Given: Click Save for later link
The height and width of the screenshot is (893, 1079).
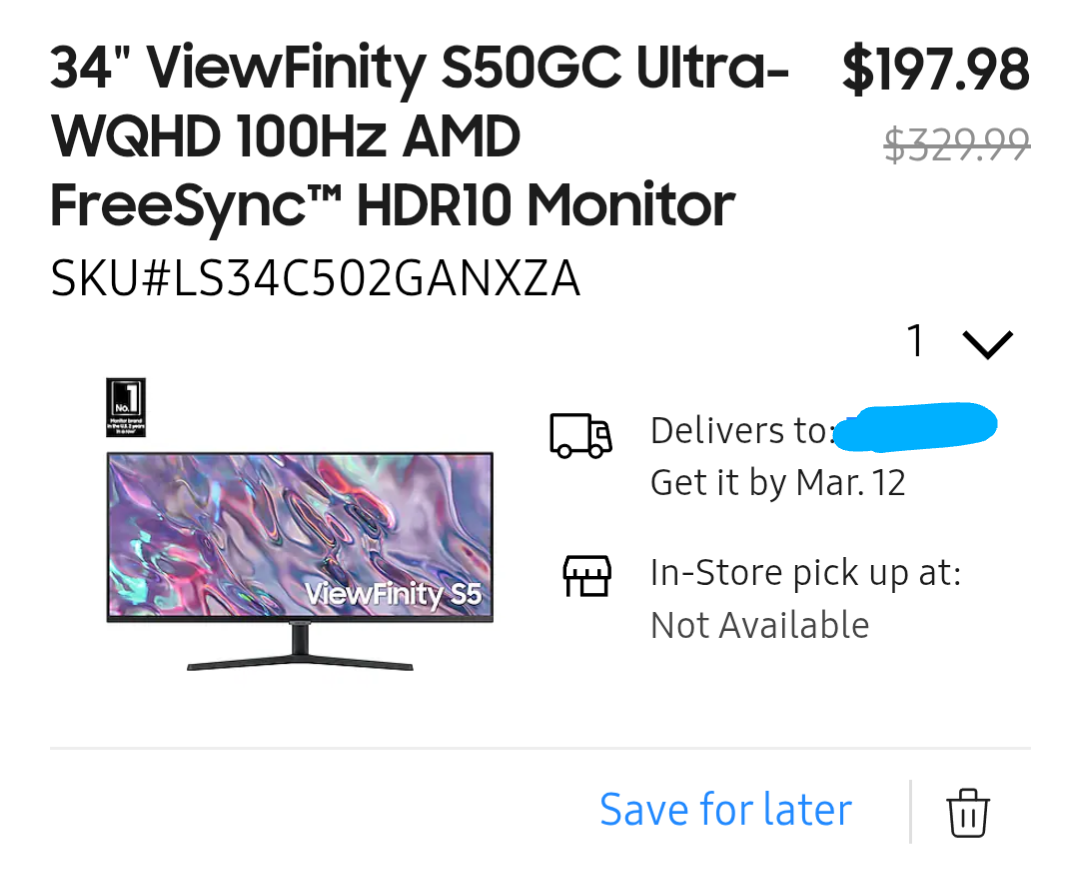Looking at the screenshot, I should tap(725, 809).
